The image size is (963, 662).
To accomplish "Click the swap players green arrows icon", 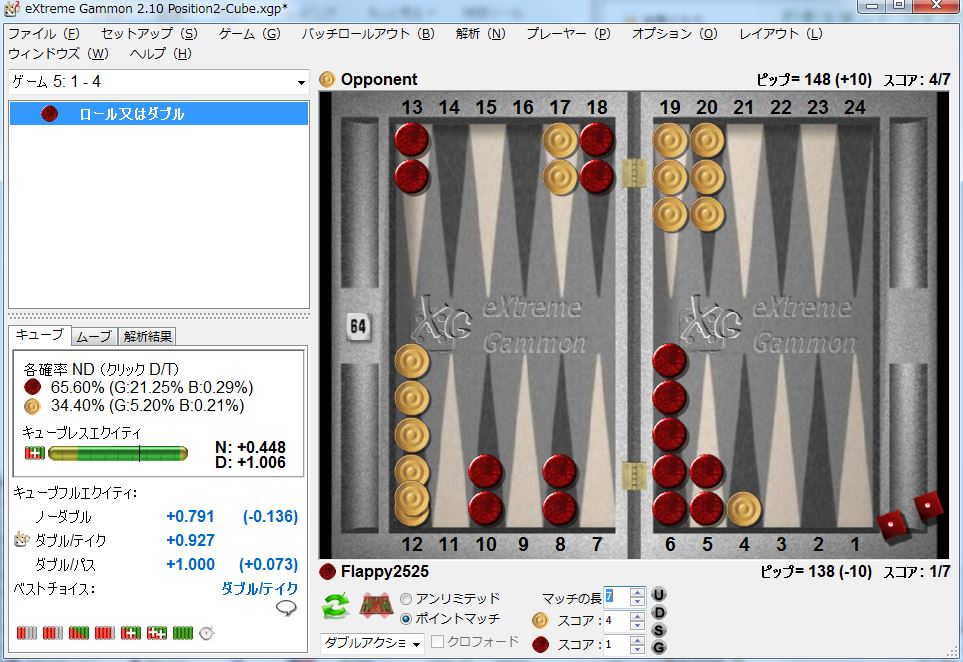I will pos(335,606).
